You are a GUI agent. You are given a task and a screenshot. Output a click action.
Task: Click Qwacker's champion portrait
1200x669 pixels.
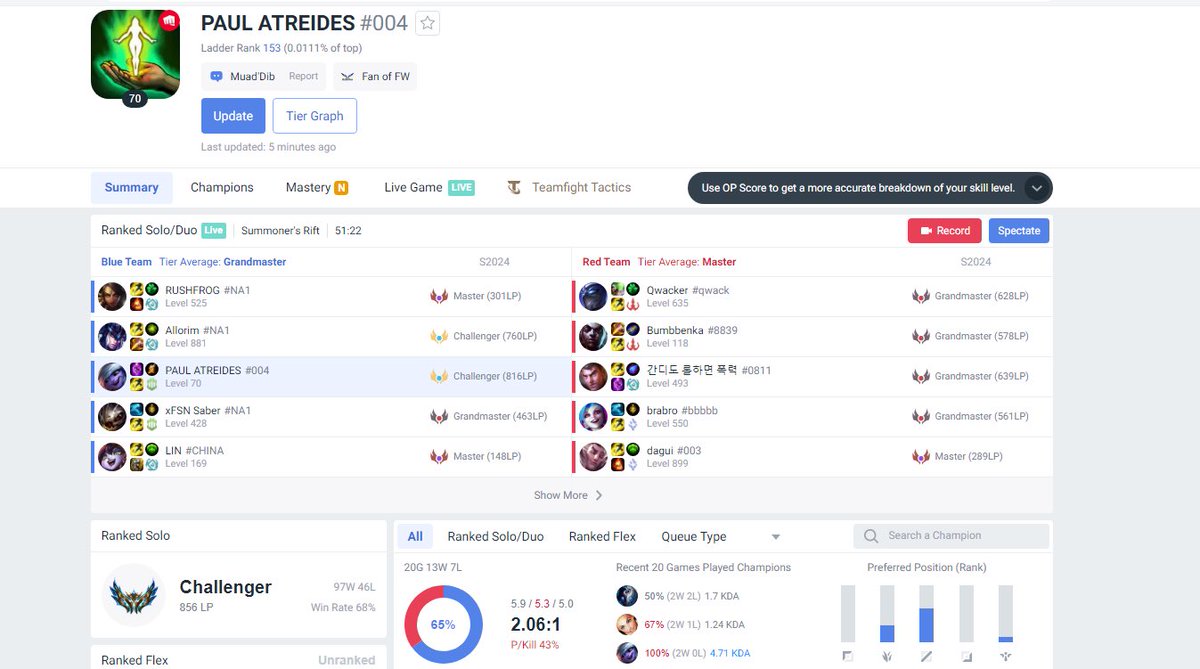(593, 296)
